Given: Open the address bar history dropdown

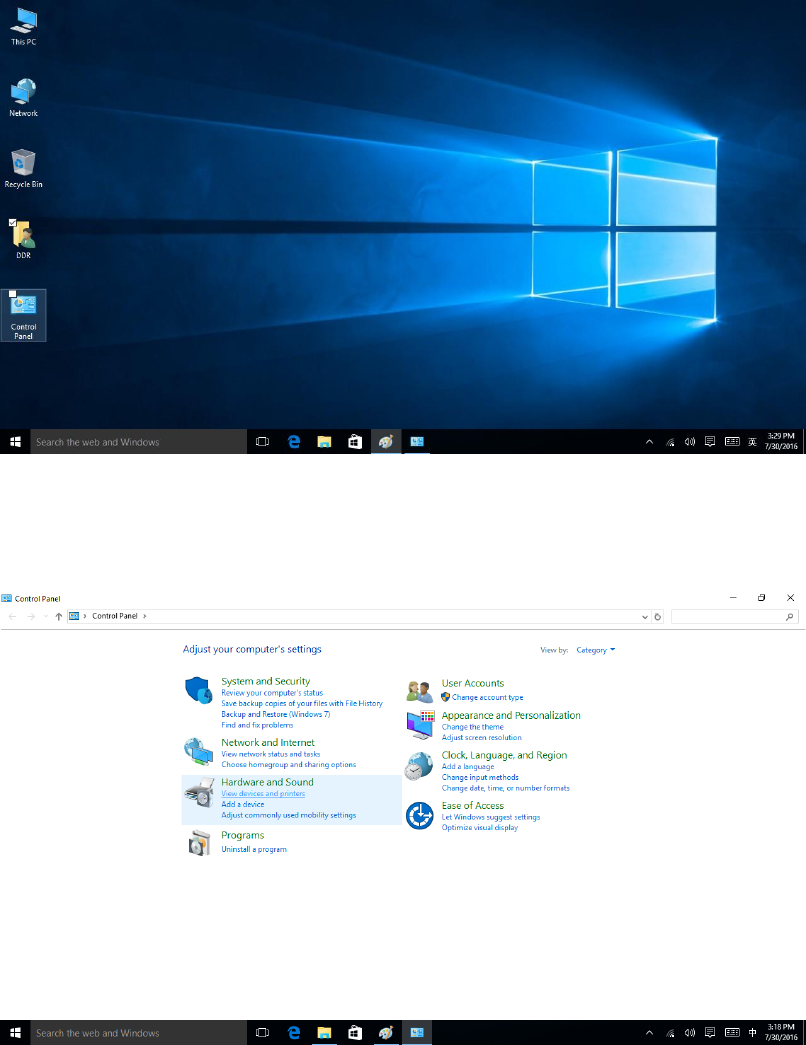Looking at the screenshot, I should [x=644, y=616].
